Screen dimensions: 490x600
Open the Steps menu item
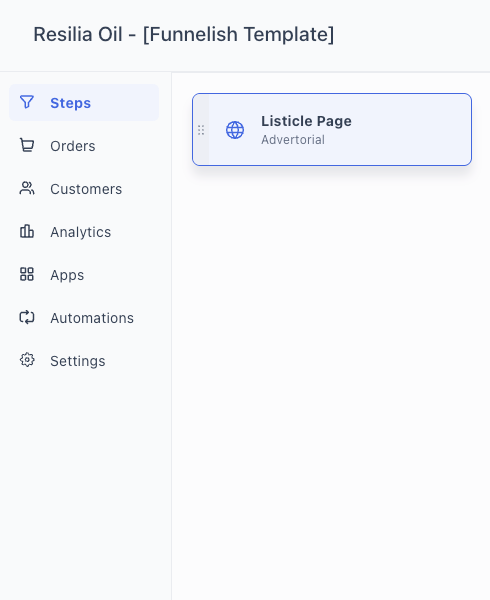click(x=84, y=103)
